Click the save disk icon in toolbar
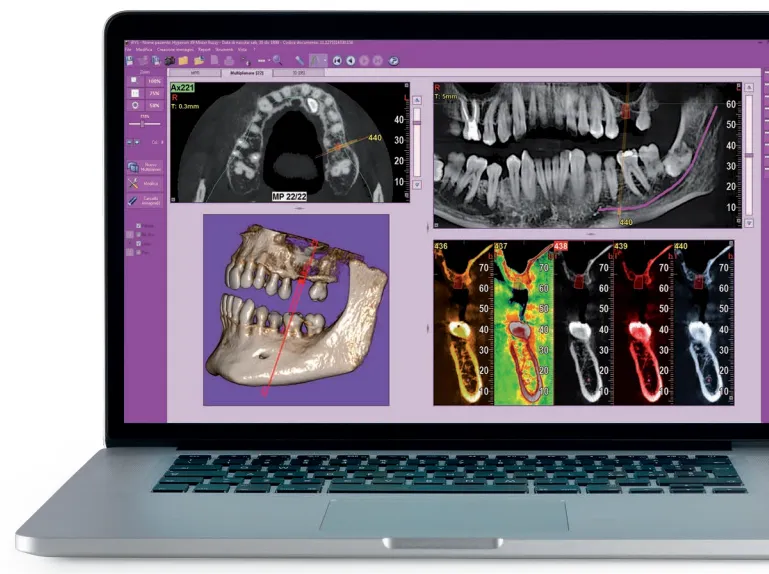 (132, 60)
